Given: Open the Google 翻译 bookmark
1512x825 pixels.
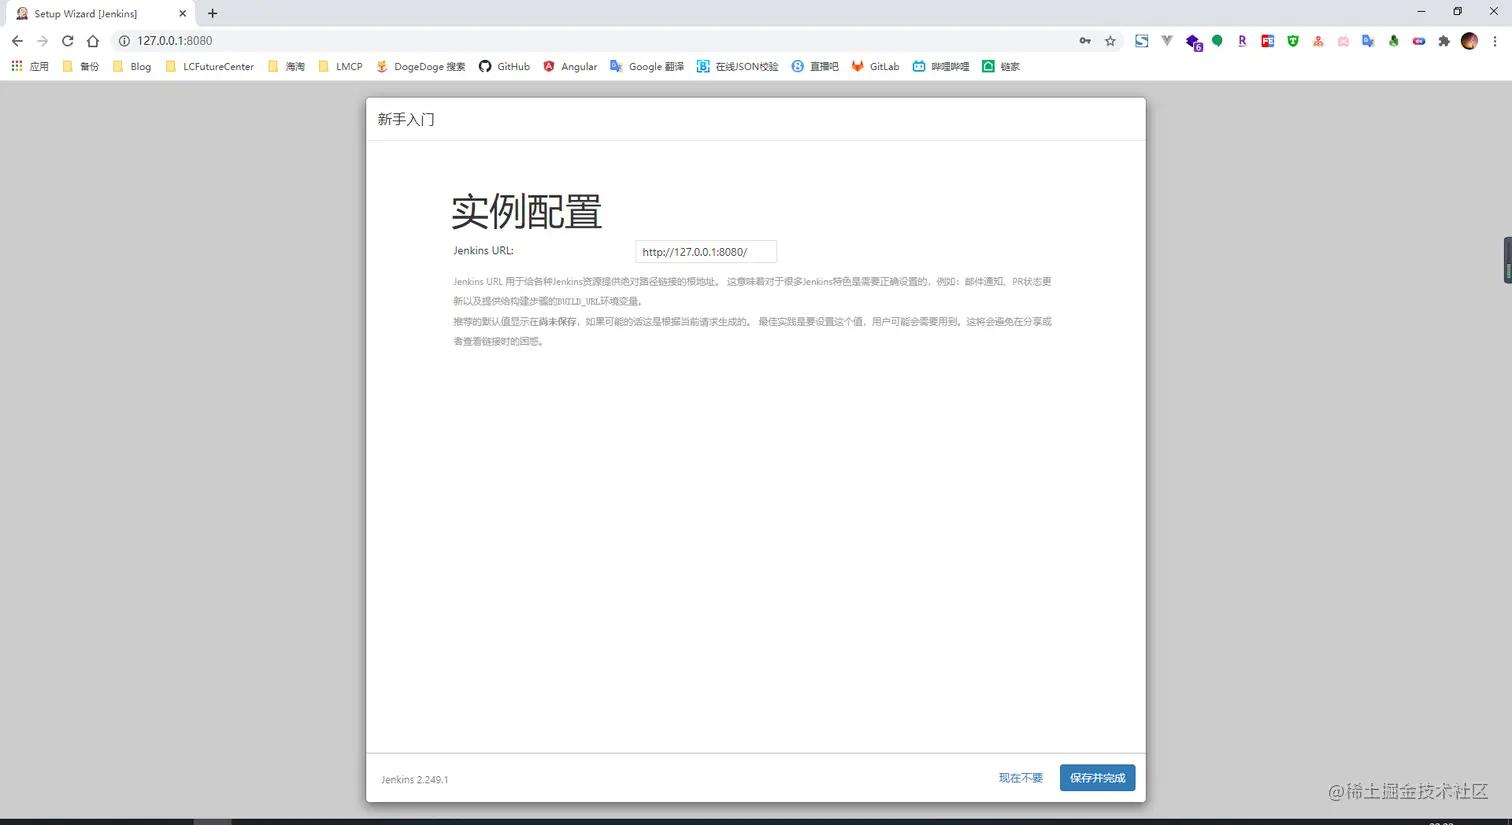Looking at the screenshot, I should coord(647,66).
